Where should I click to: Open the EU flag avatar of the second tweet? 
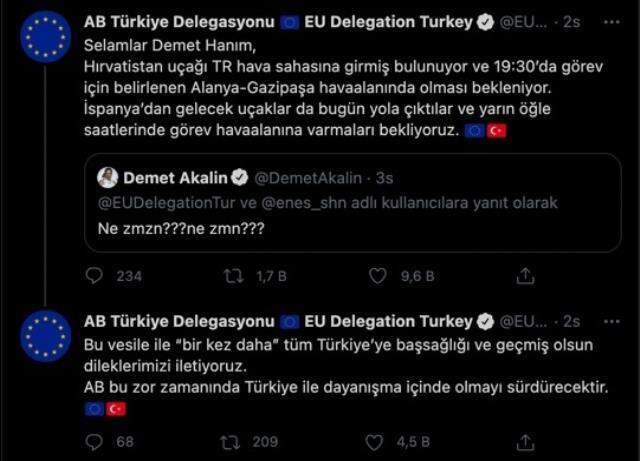point(45,337)
